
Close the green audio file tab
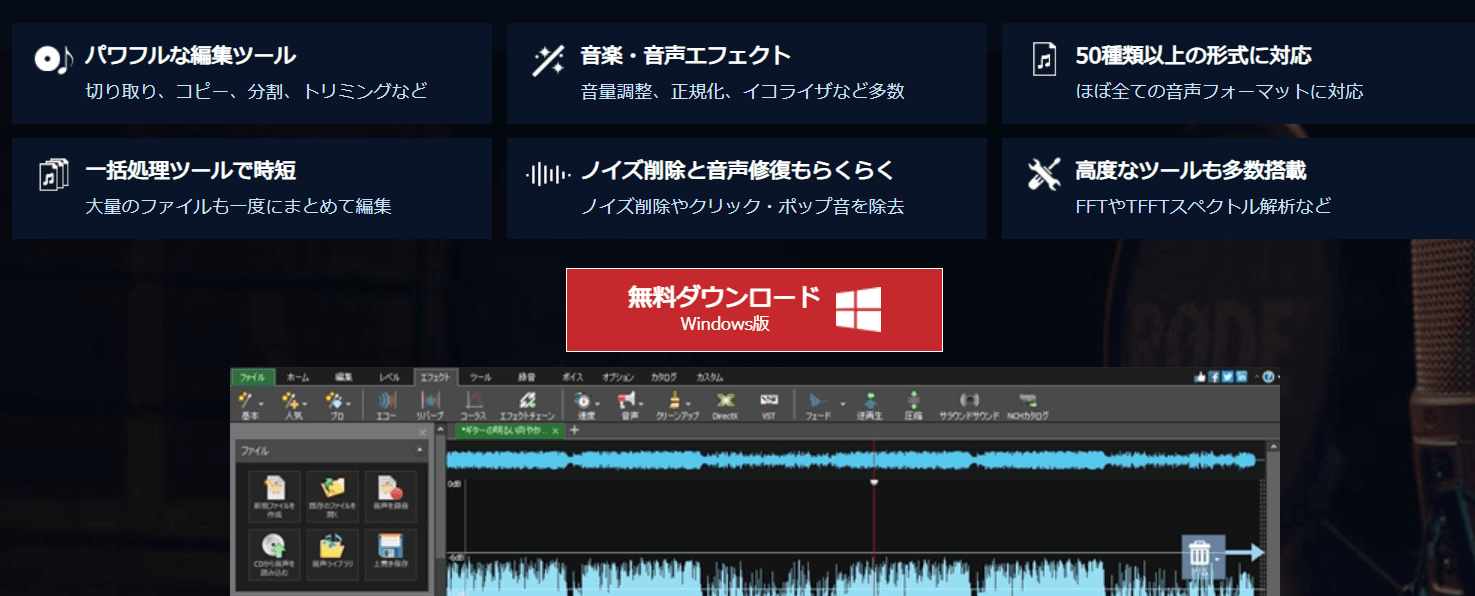555,431
